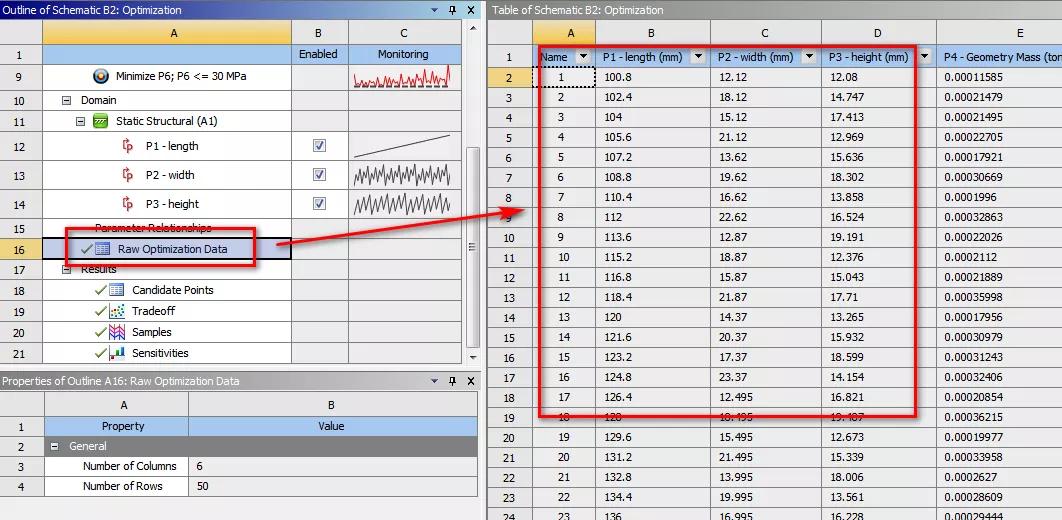Click the P1 - length monitoring sparkline
1062x520 pixels.
tap(402, 146)
